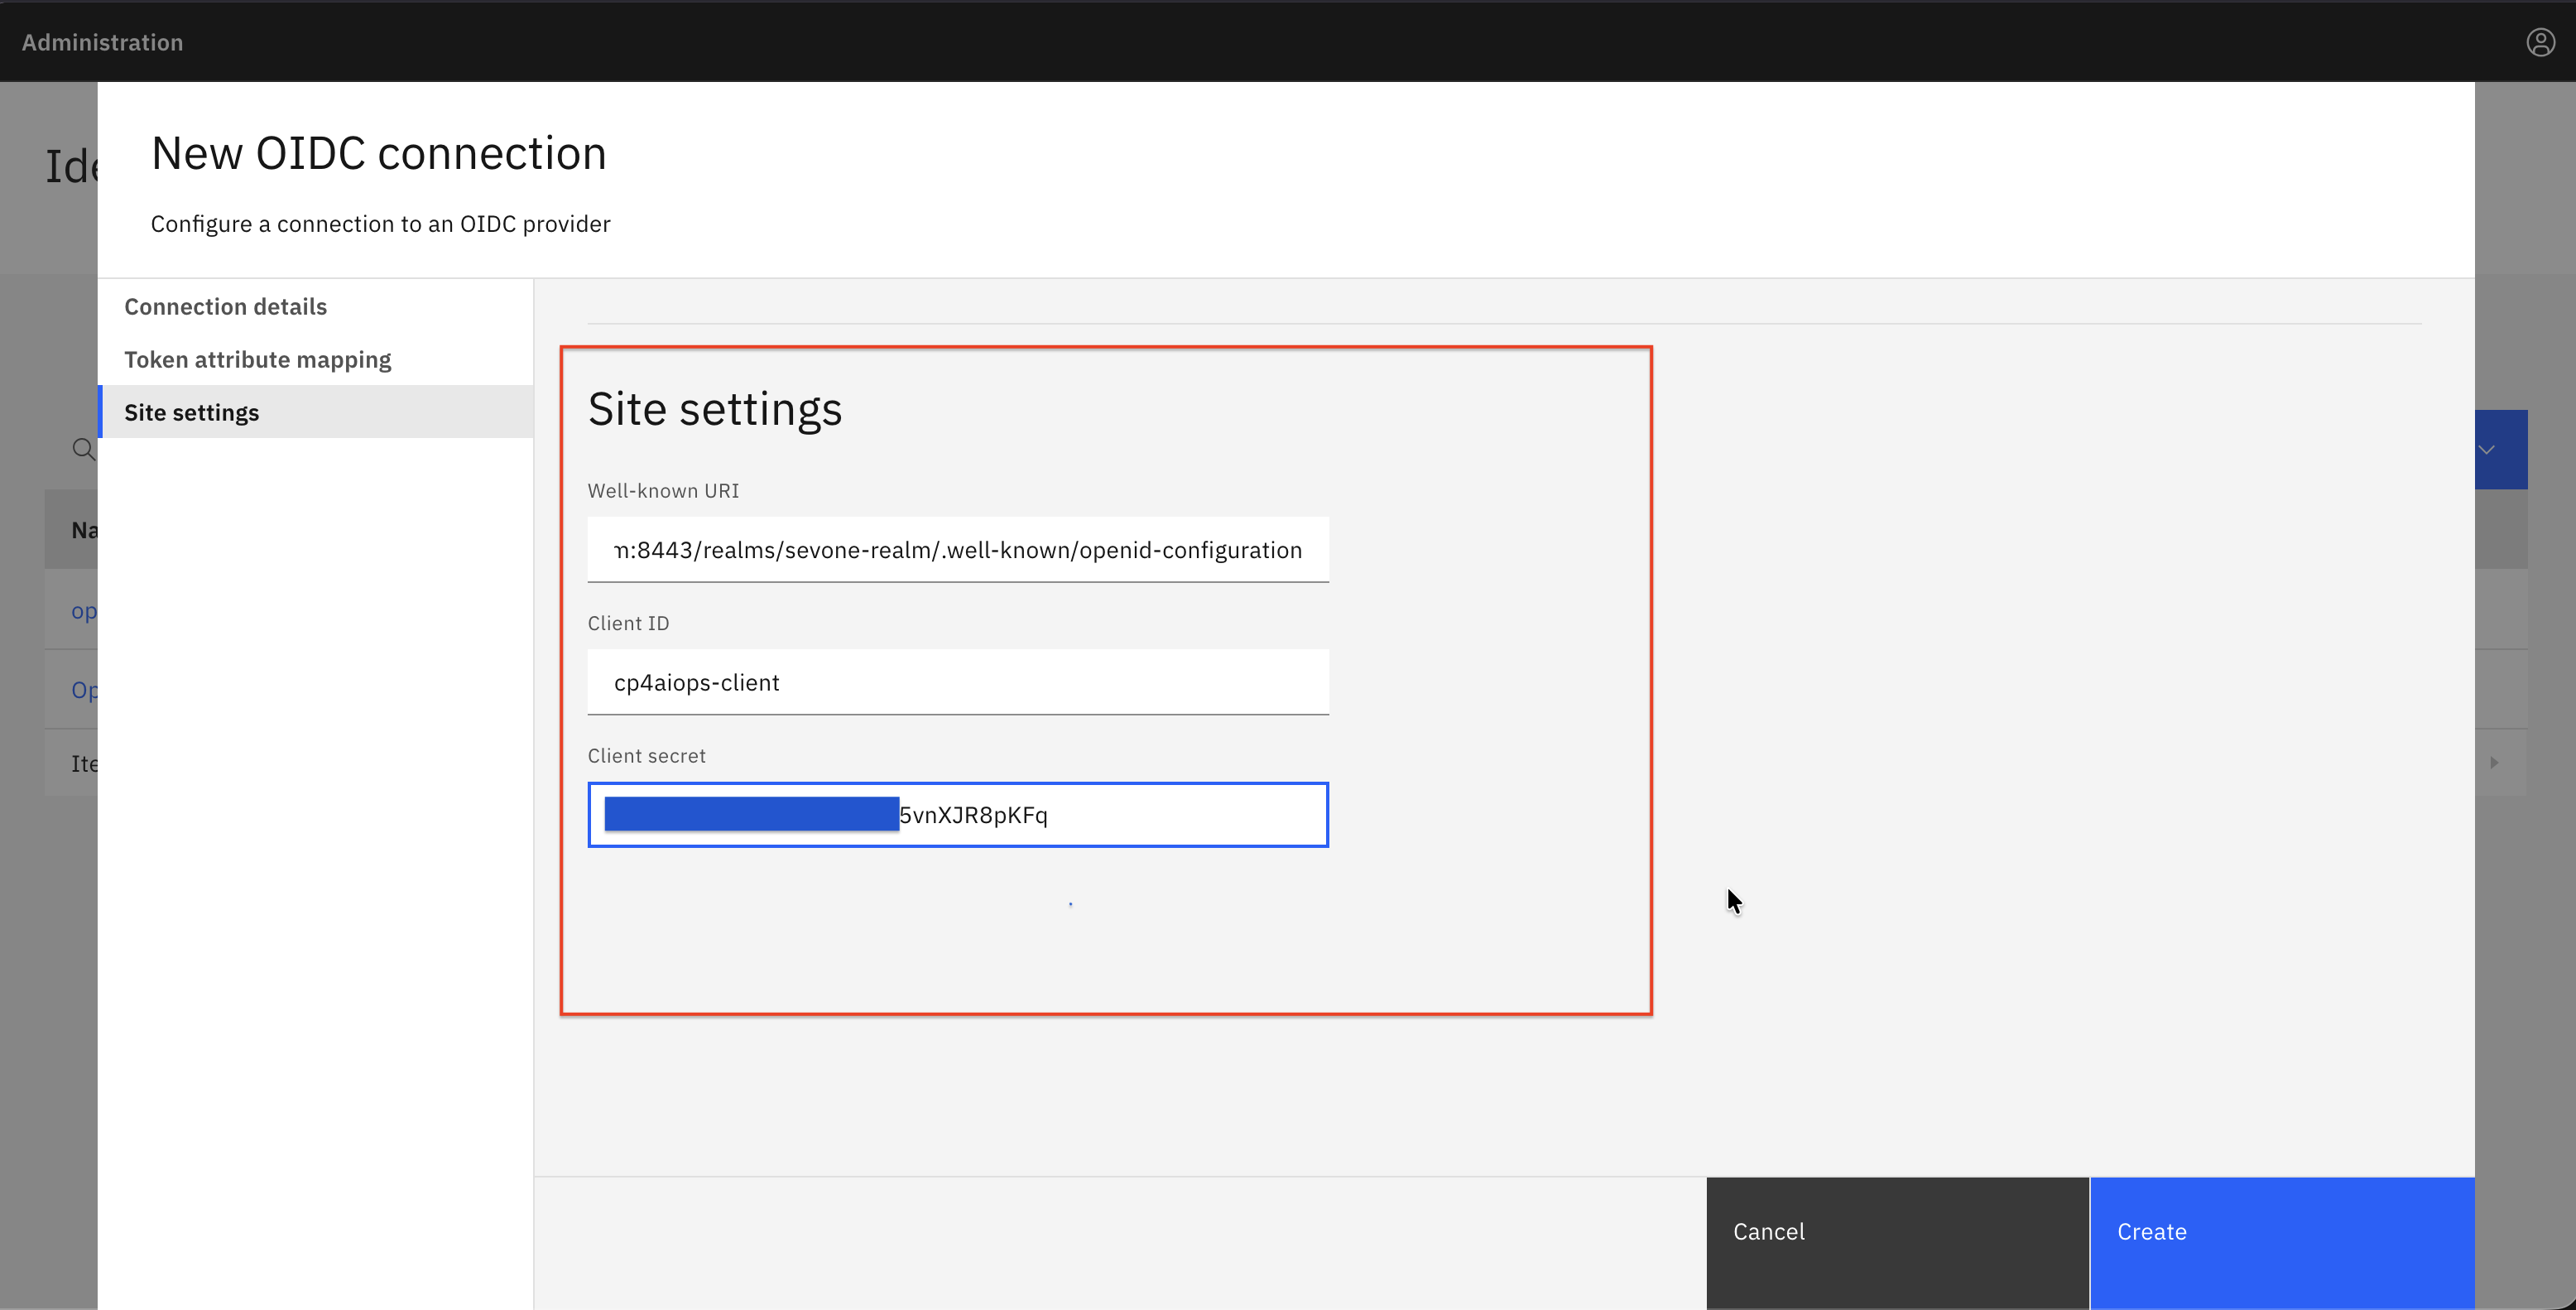Click the Client ID label
The width and height of the screenshot is (2576, 1310).
tap(628, 623)
